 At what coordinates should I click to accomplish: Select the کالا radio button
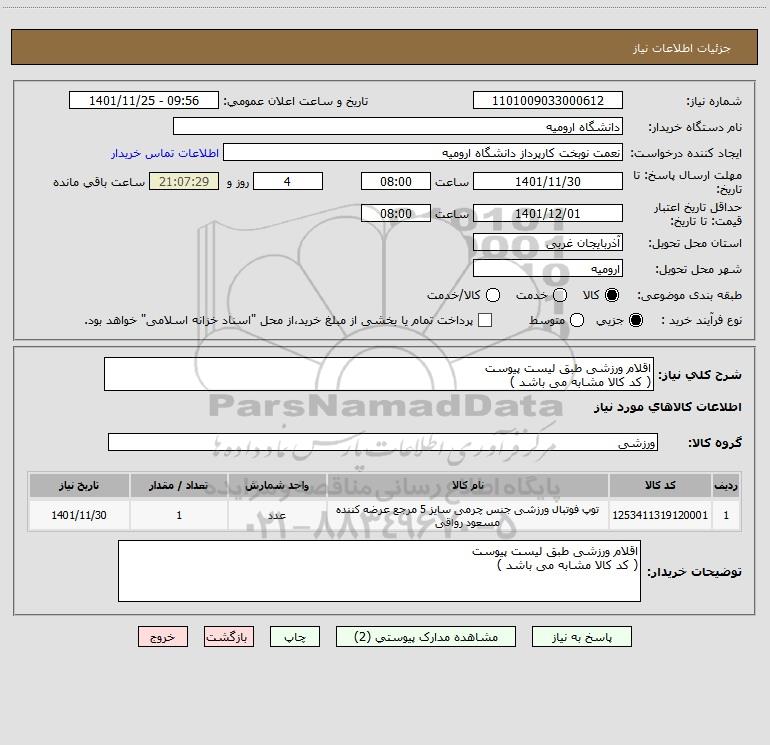[612, 295]
